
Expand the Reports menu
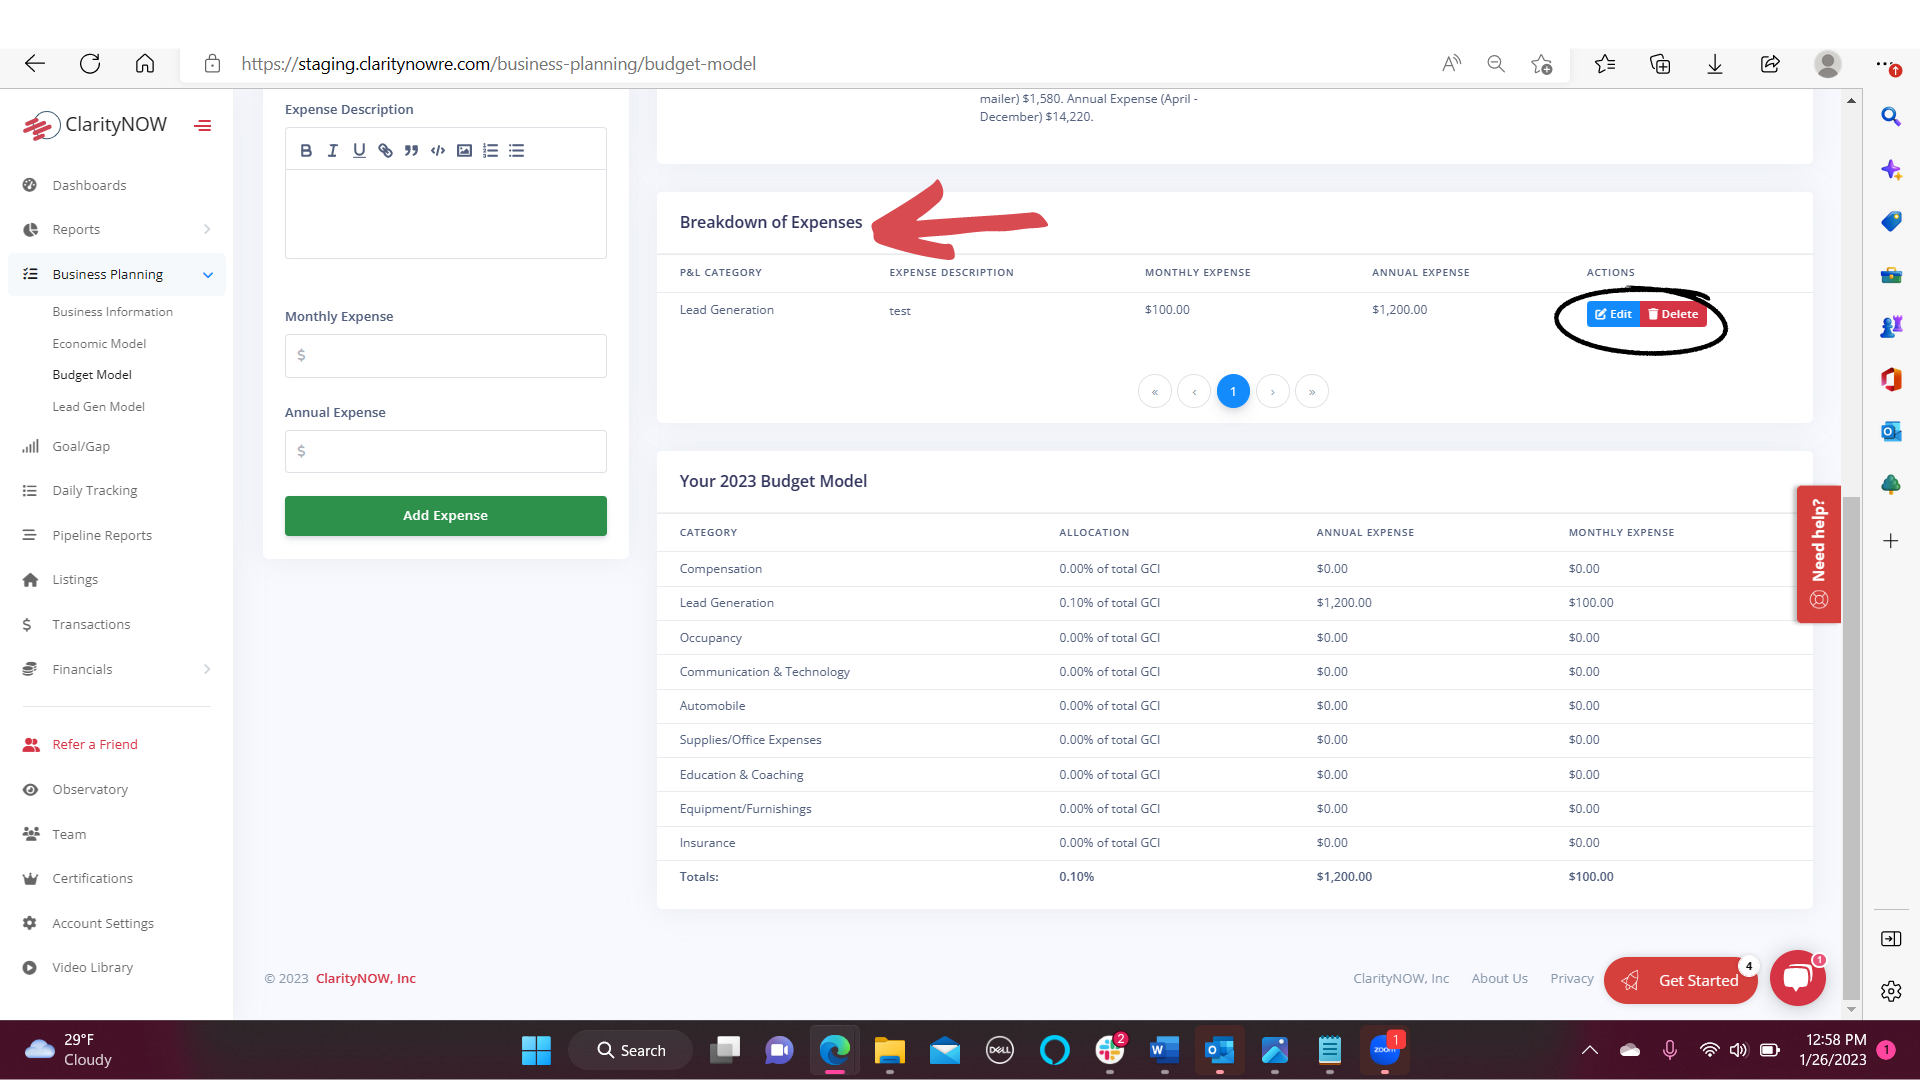116,230
